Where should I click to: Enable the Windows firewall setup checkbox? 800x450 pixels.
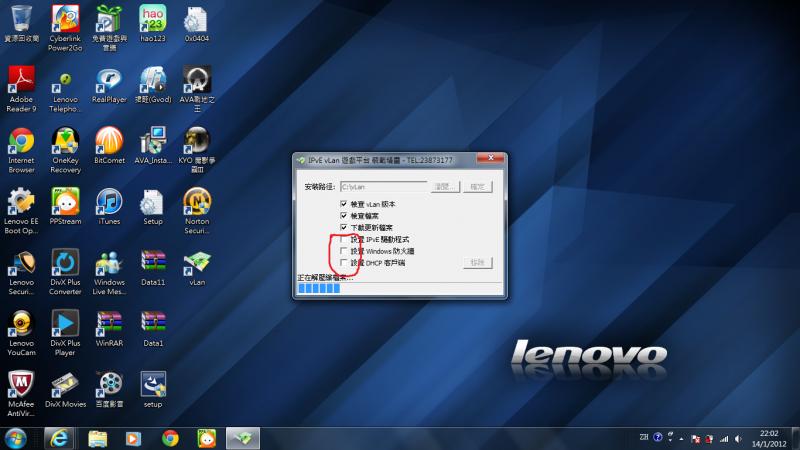pyautogui.click(x=343, y=251)
